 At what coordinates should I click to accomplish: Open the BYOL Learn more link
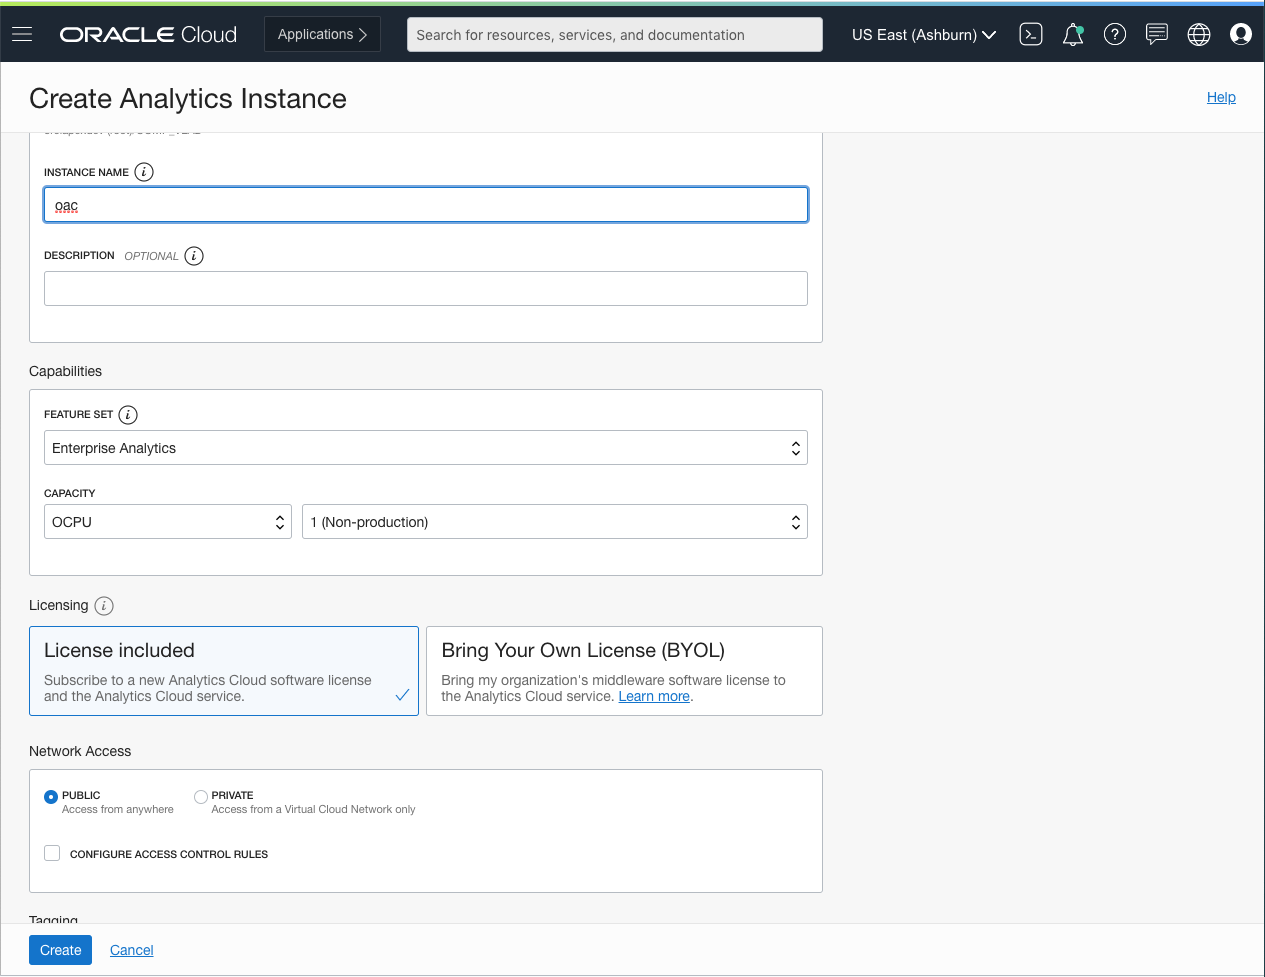(653, 696)
